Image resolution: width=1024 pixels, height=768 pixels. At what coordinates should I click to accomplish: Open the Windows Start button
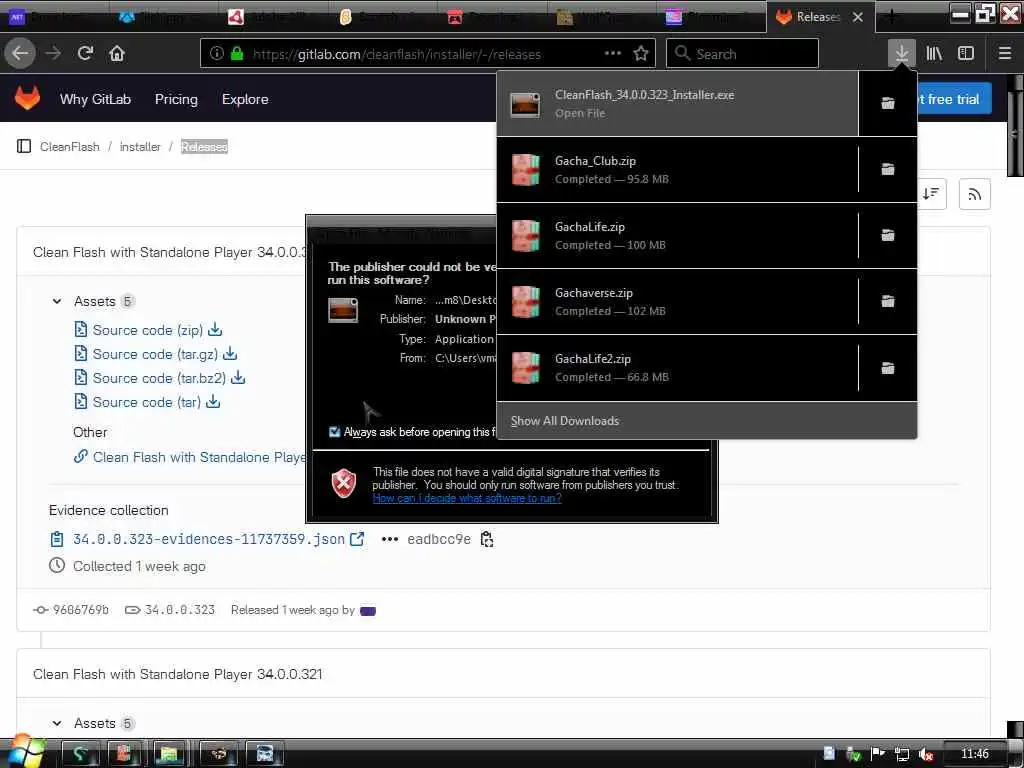coord(25,752)
